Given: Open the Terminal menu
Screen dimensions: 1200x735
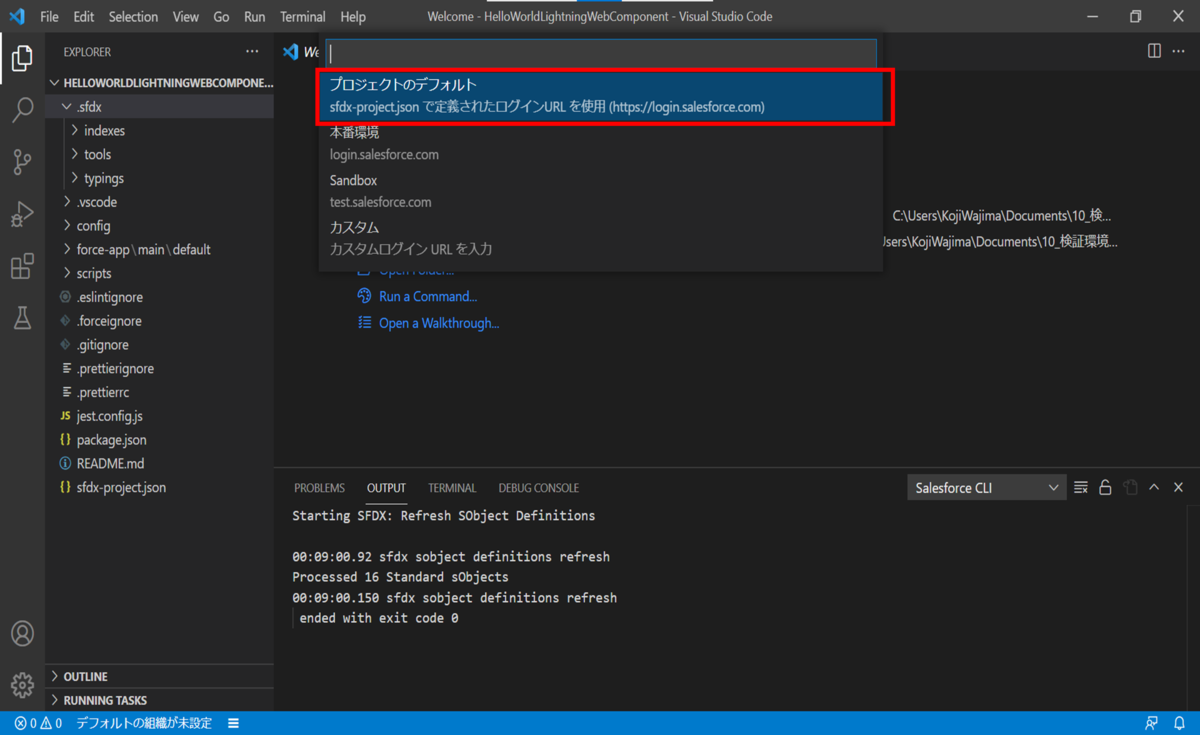Looking at the screenshot, I should click(x=303, y=17).
